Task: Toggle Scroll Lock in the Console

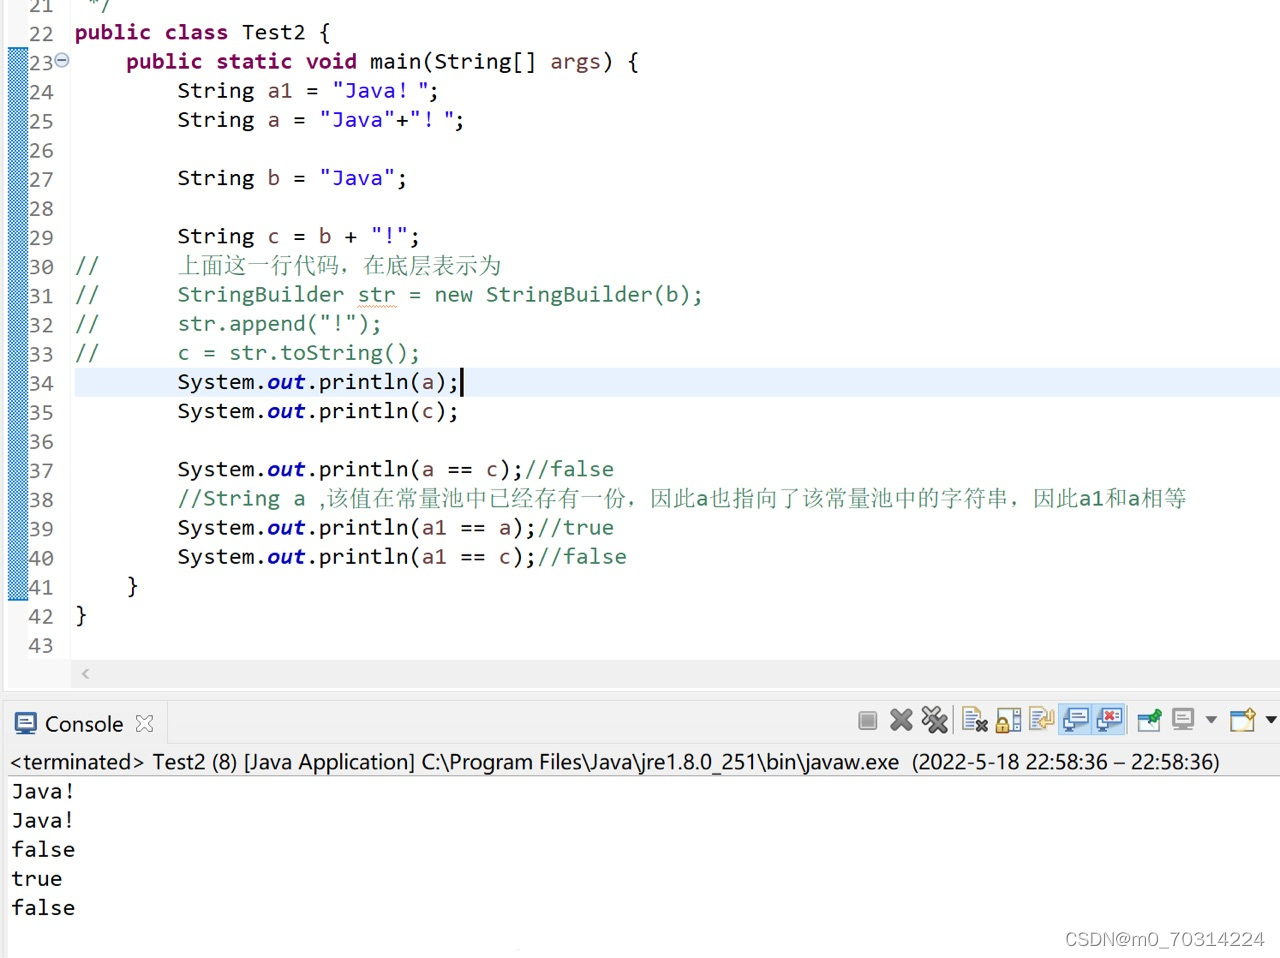Action: pos(1008,719)
